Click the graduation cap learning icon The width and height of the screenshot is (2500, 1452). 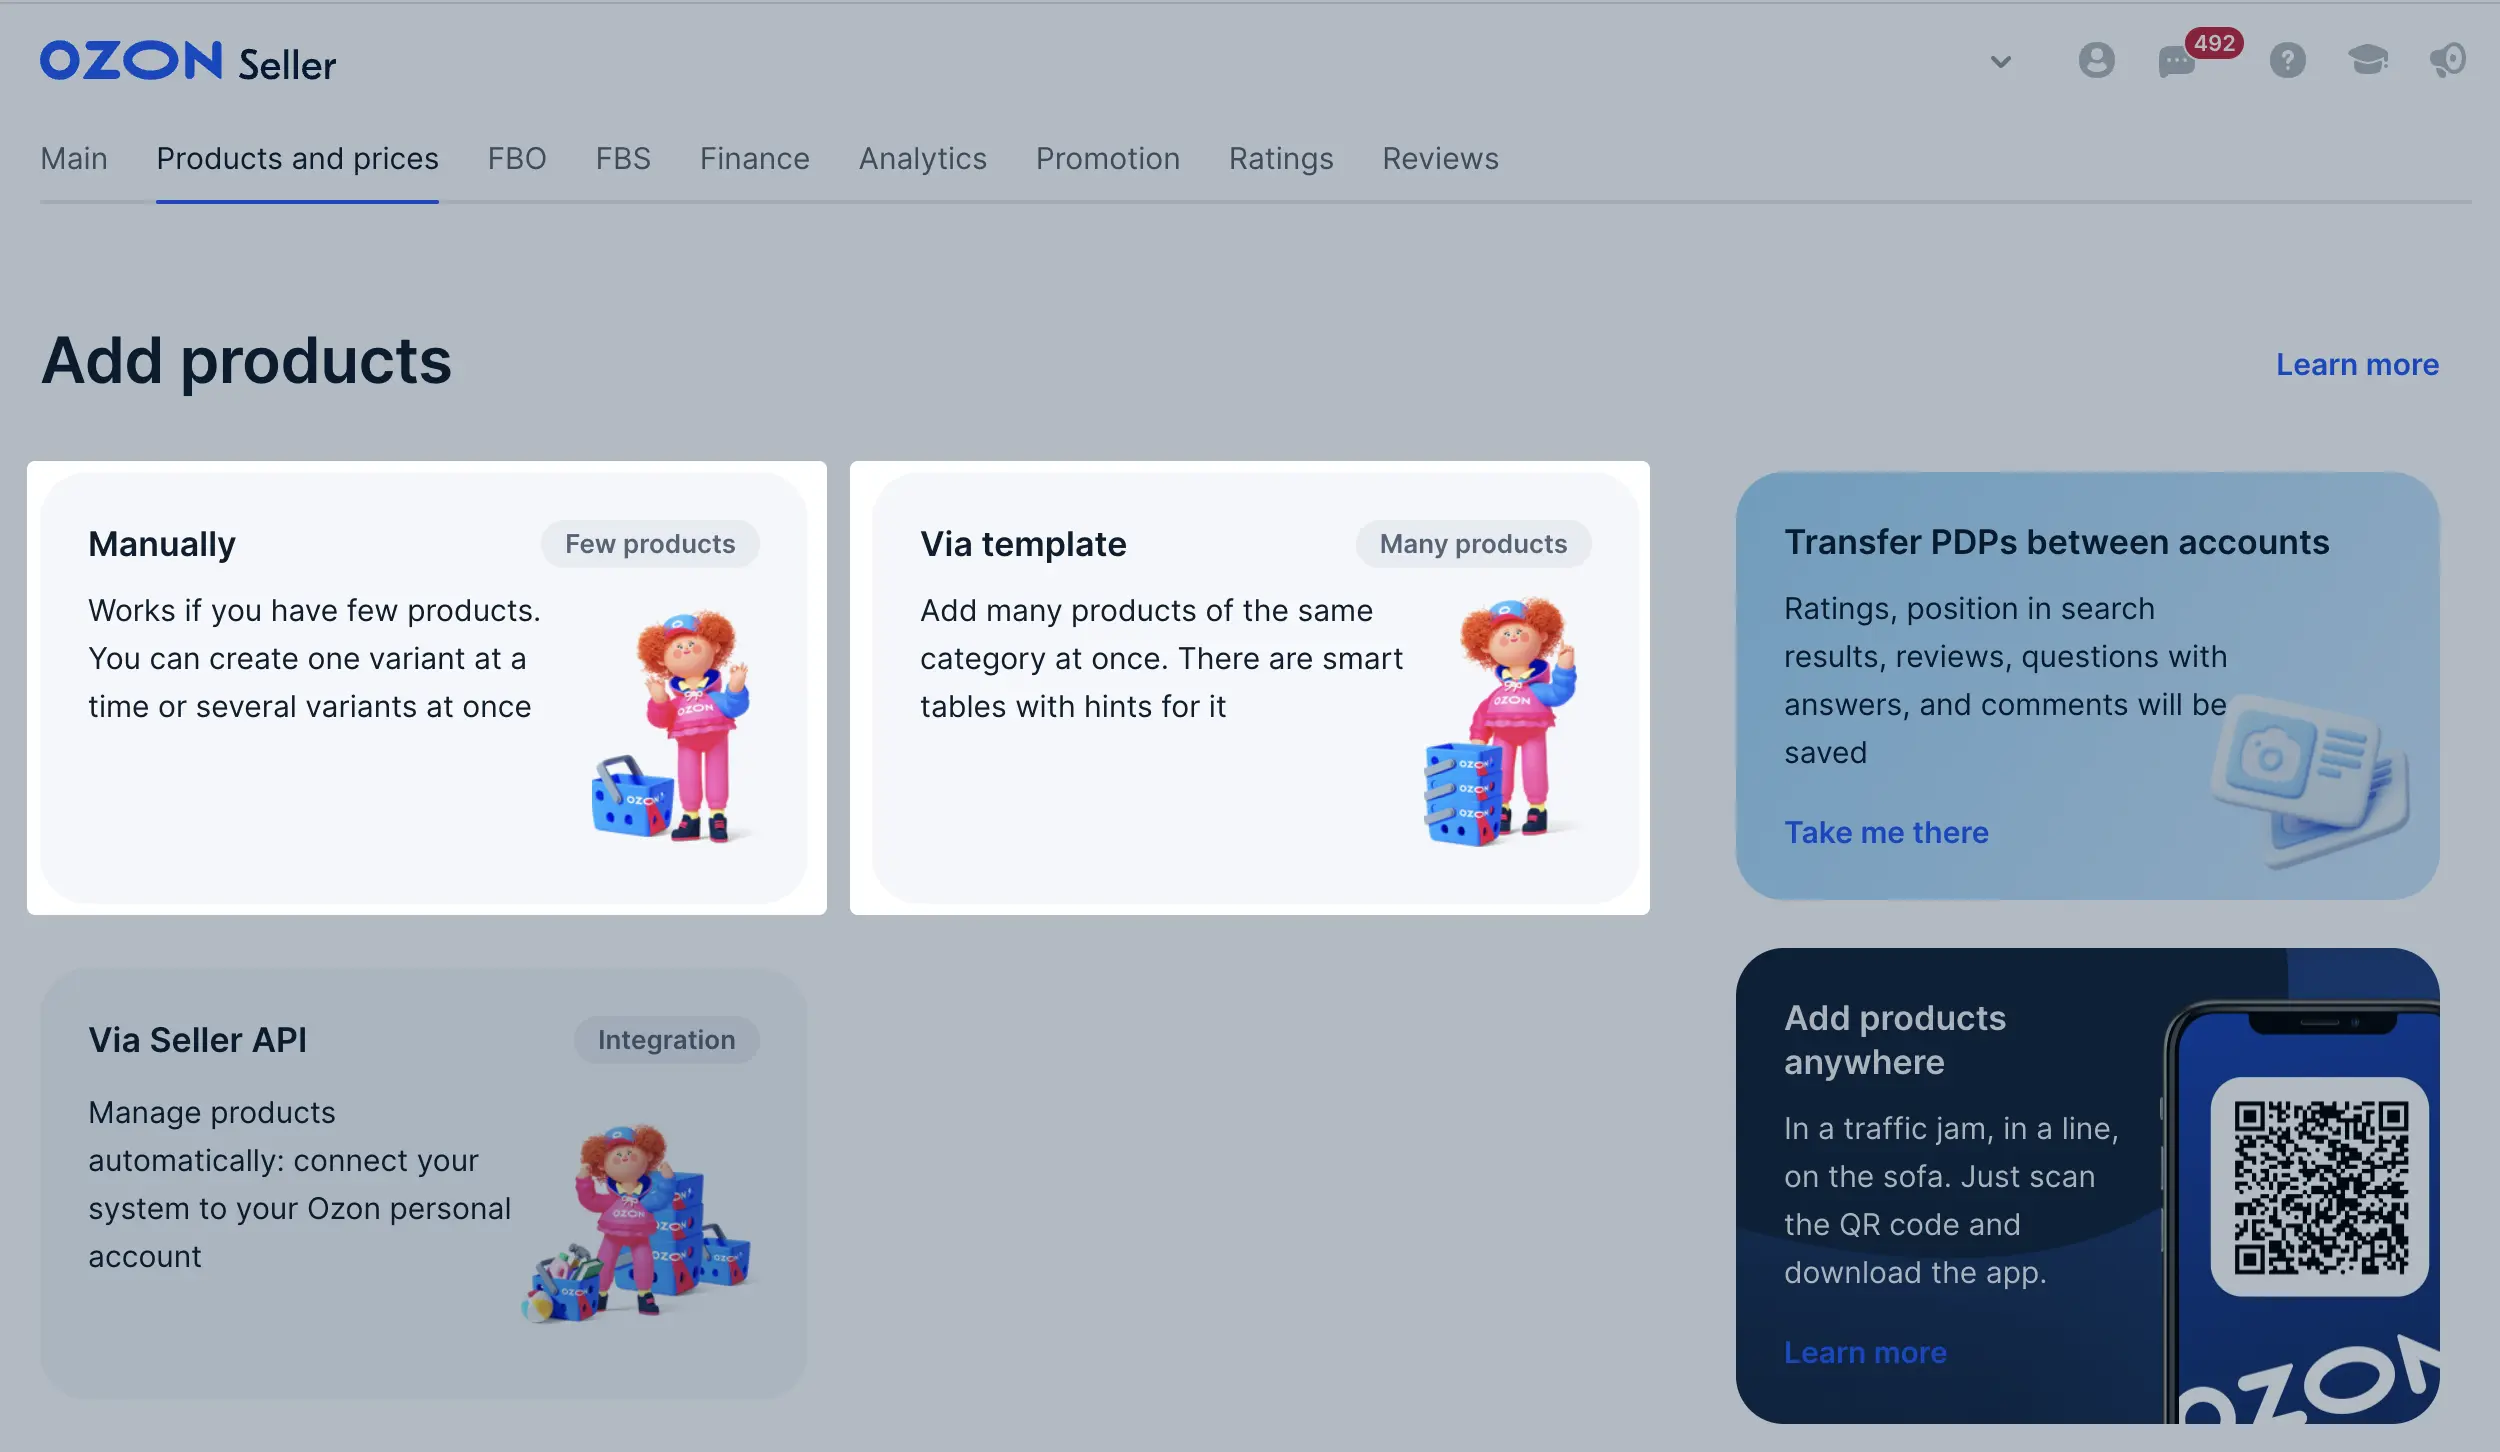[2367, 60]
